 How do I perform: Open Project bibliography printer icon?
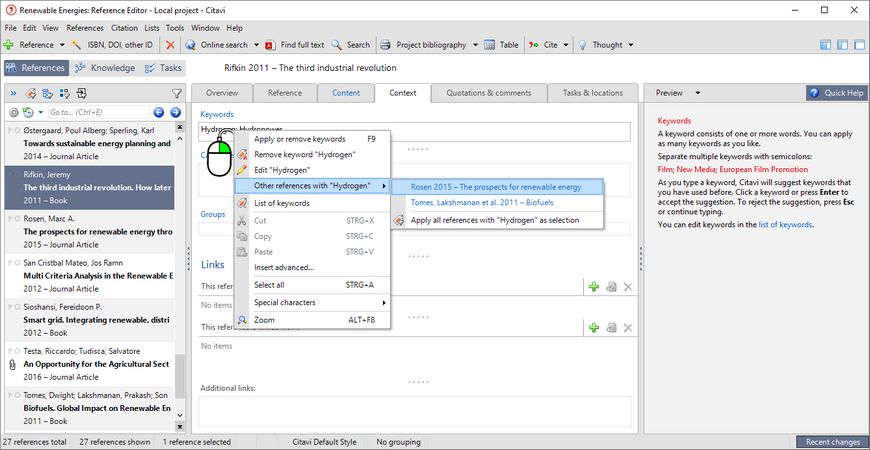386,45
